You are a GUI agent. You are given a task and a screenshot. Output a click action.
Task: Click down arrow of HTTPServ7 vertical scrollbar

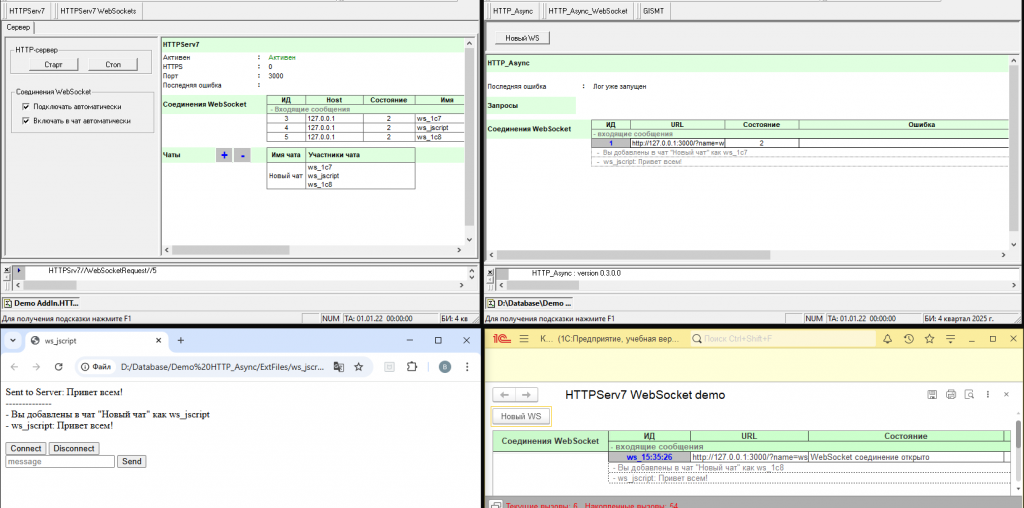click(468, 239)
